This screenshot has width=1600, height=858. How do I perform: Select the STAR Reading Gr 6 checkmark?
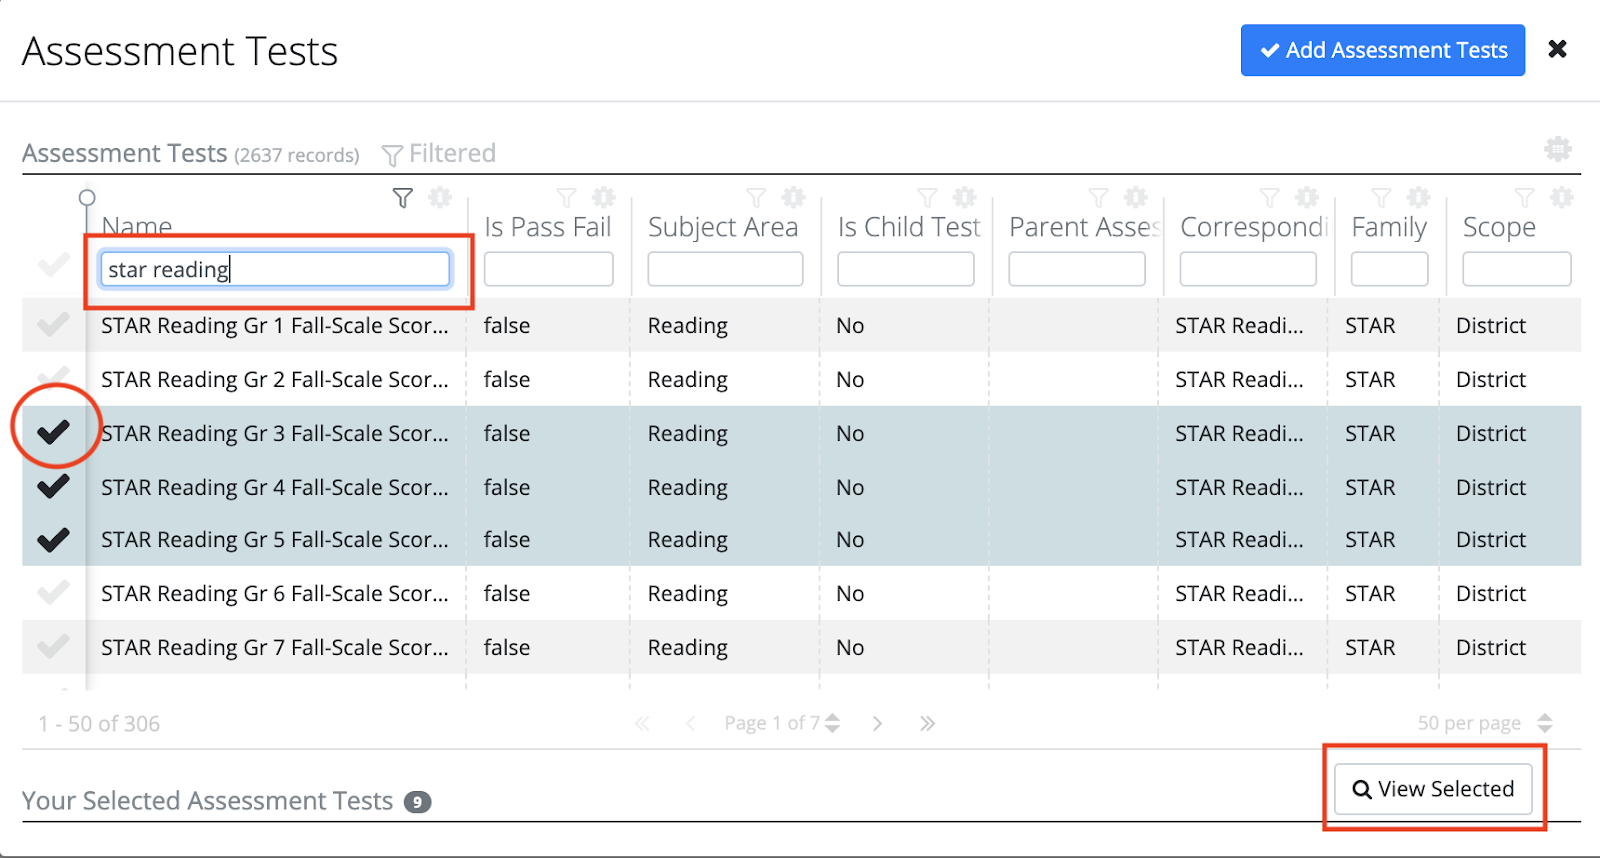click(54, 593)
